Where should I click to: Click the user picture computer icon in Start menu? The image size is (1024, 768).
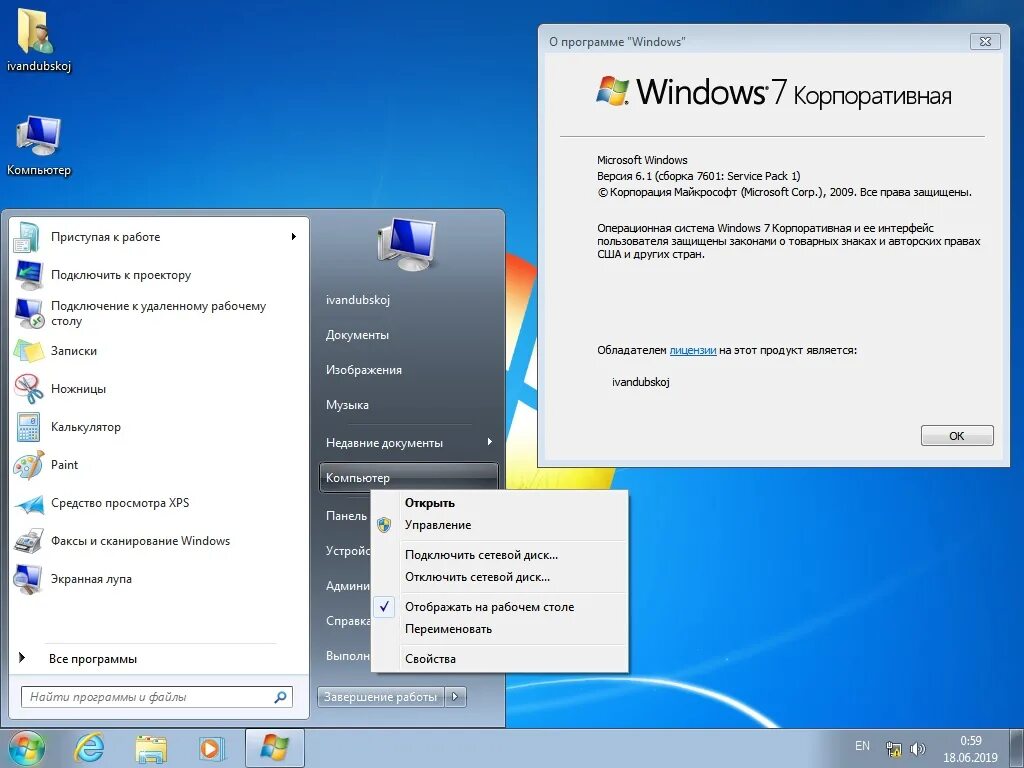[406, 244]
